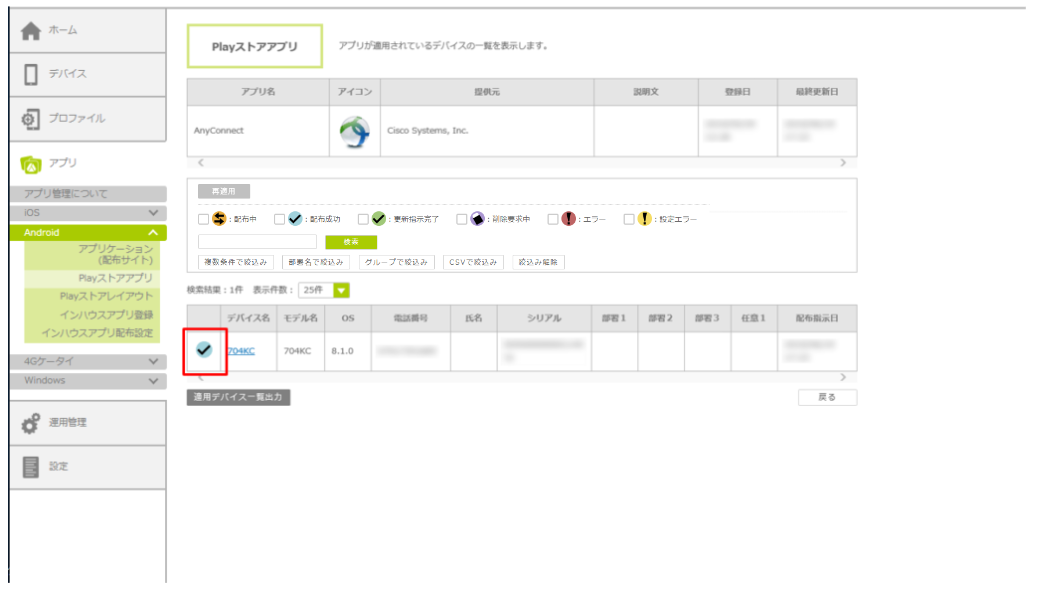
Task: Click right arrow of app table scrollbar
Action: click(842, 162)
